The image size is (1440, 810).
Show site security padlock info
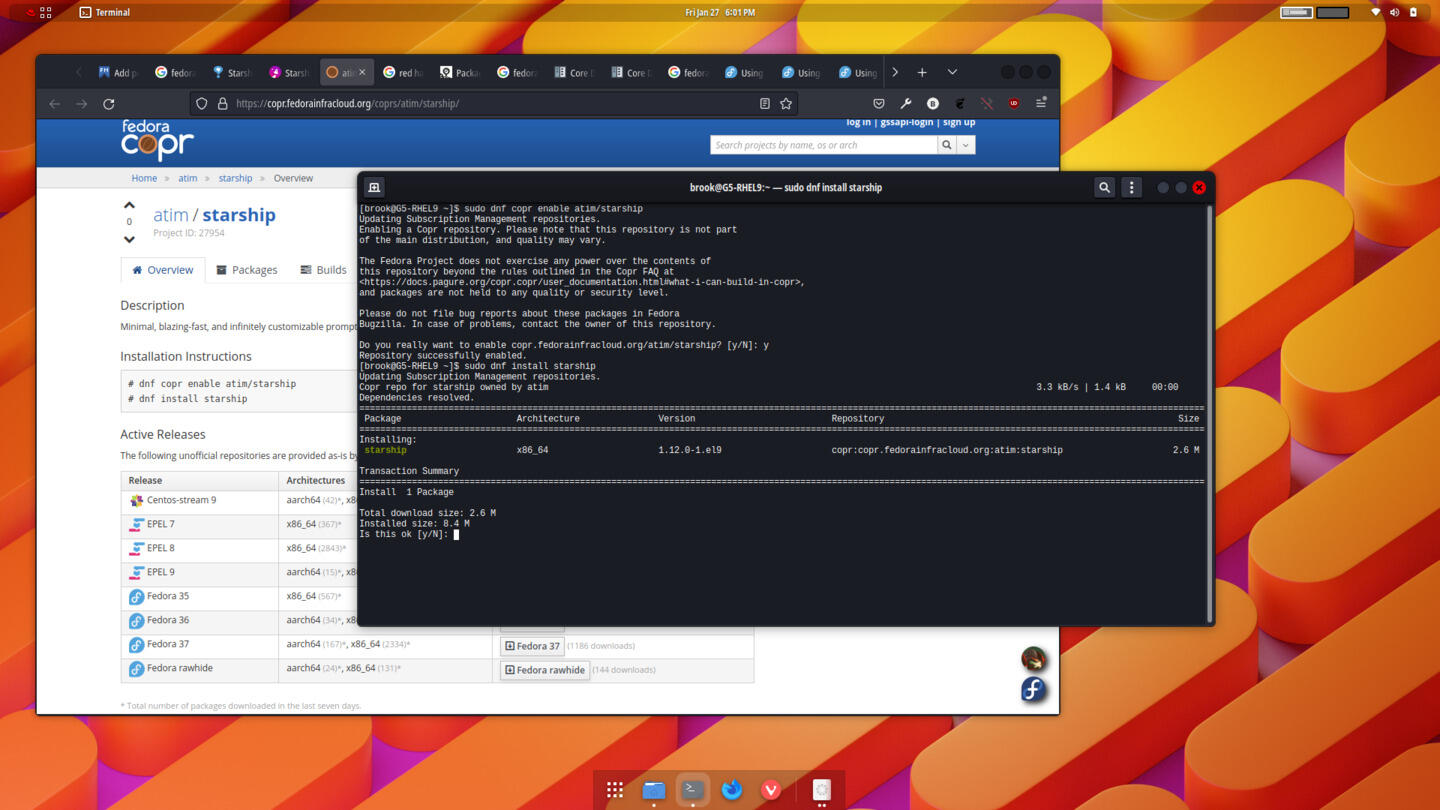(x=222, y=103)
